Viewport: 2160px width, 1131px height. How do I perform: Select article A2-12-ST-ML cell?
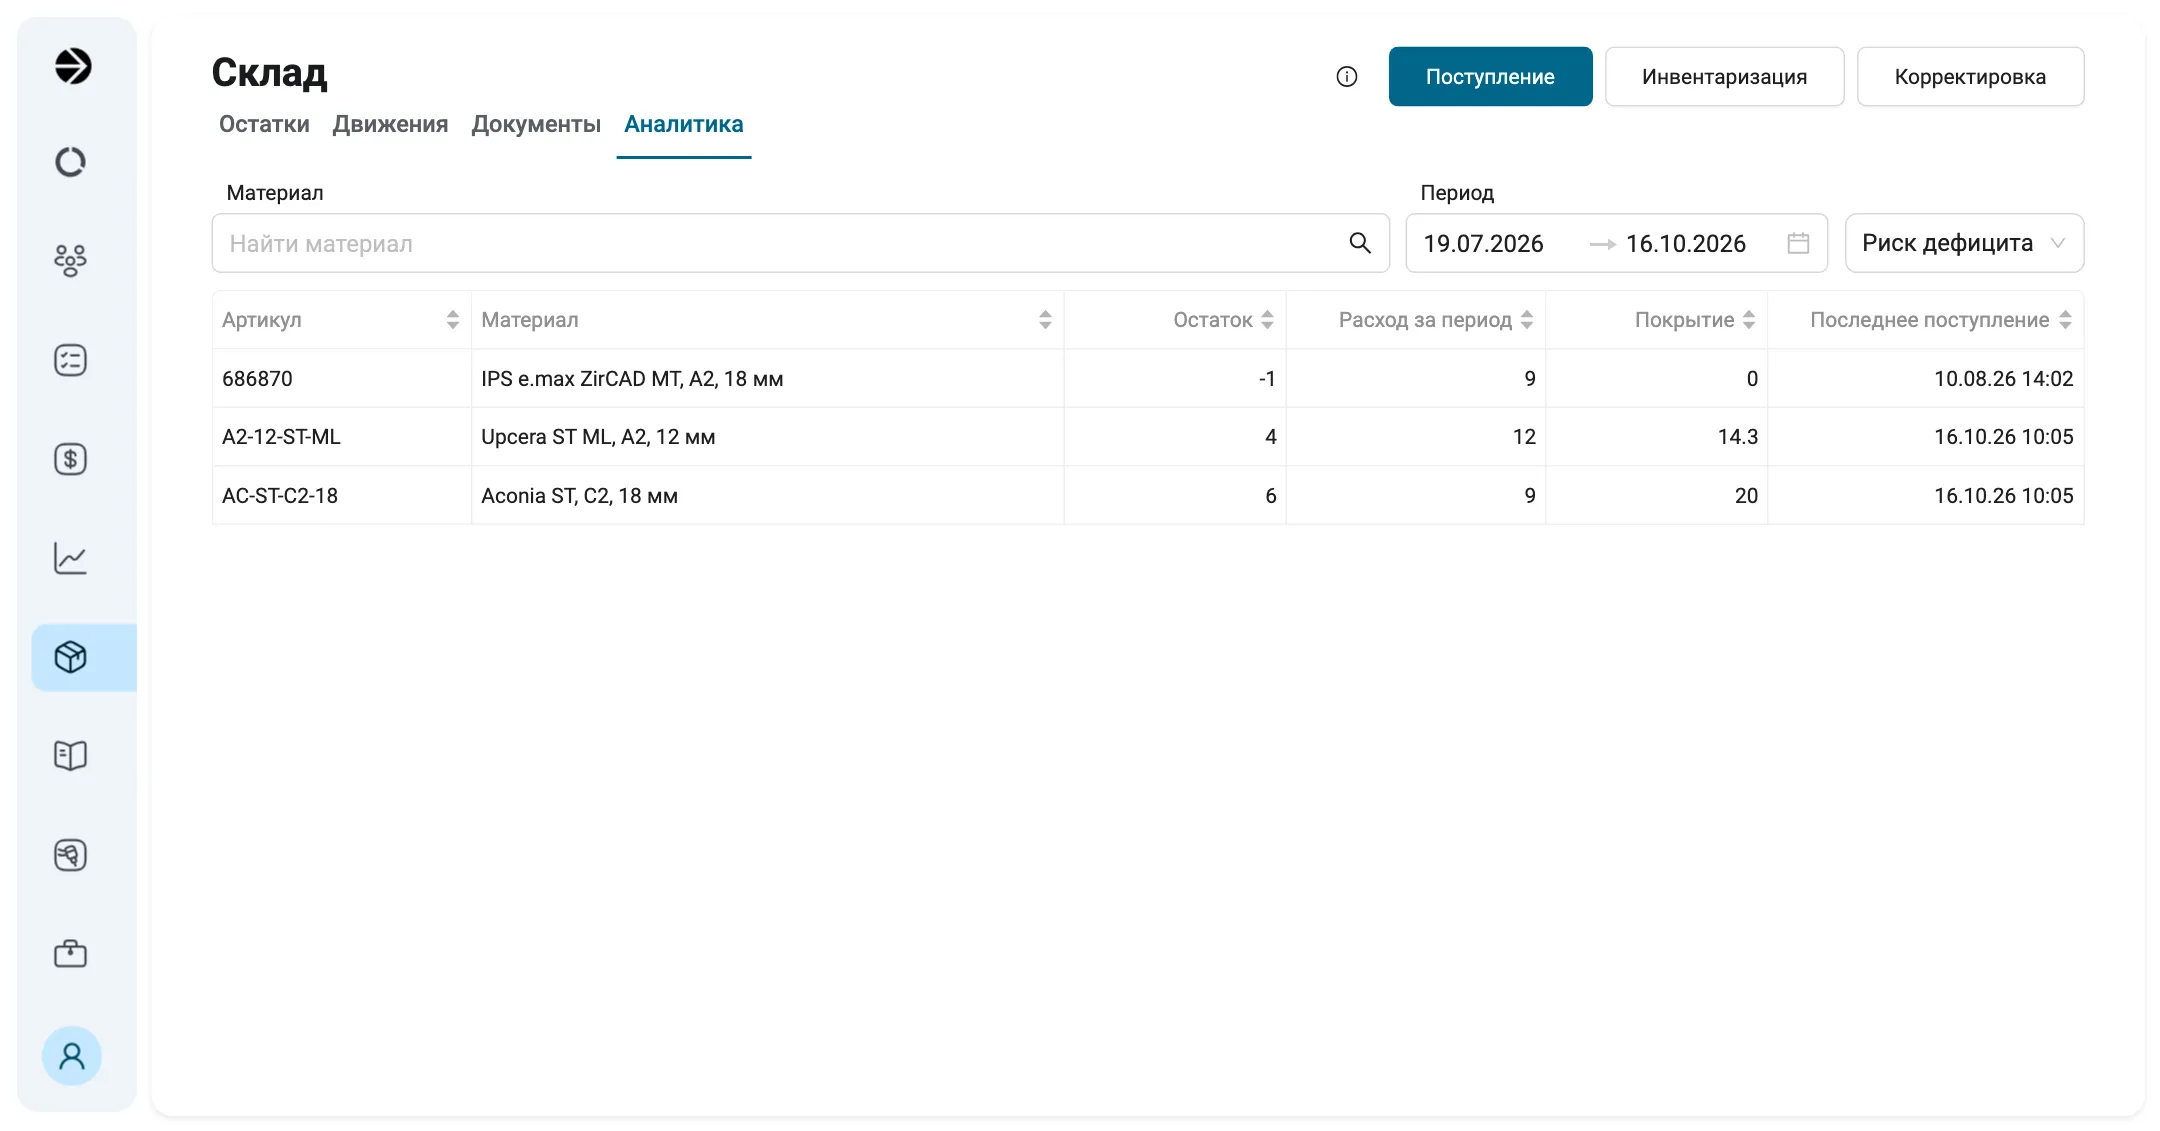point(341,437)
